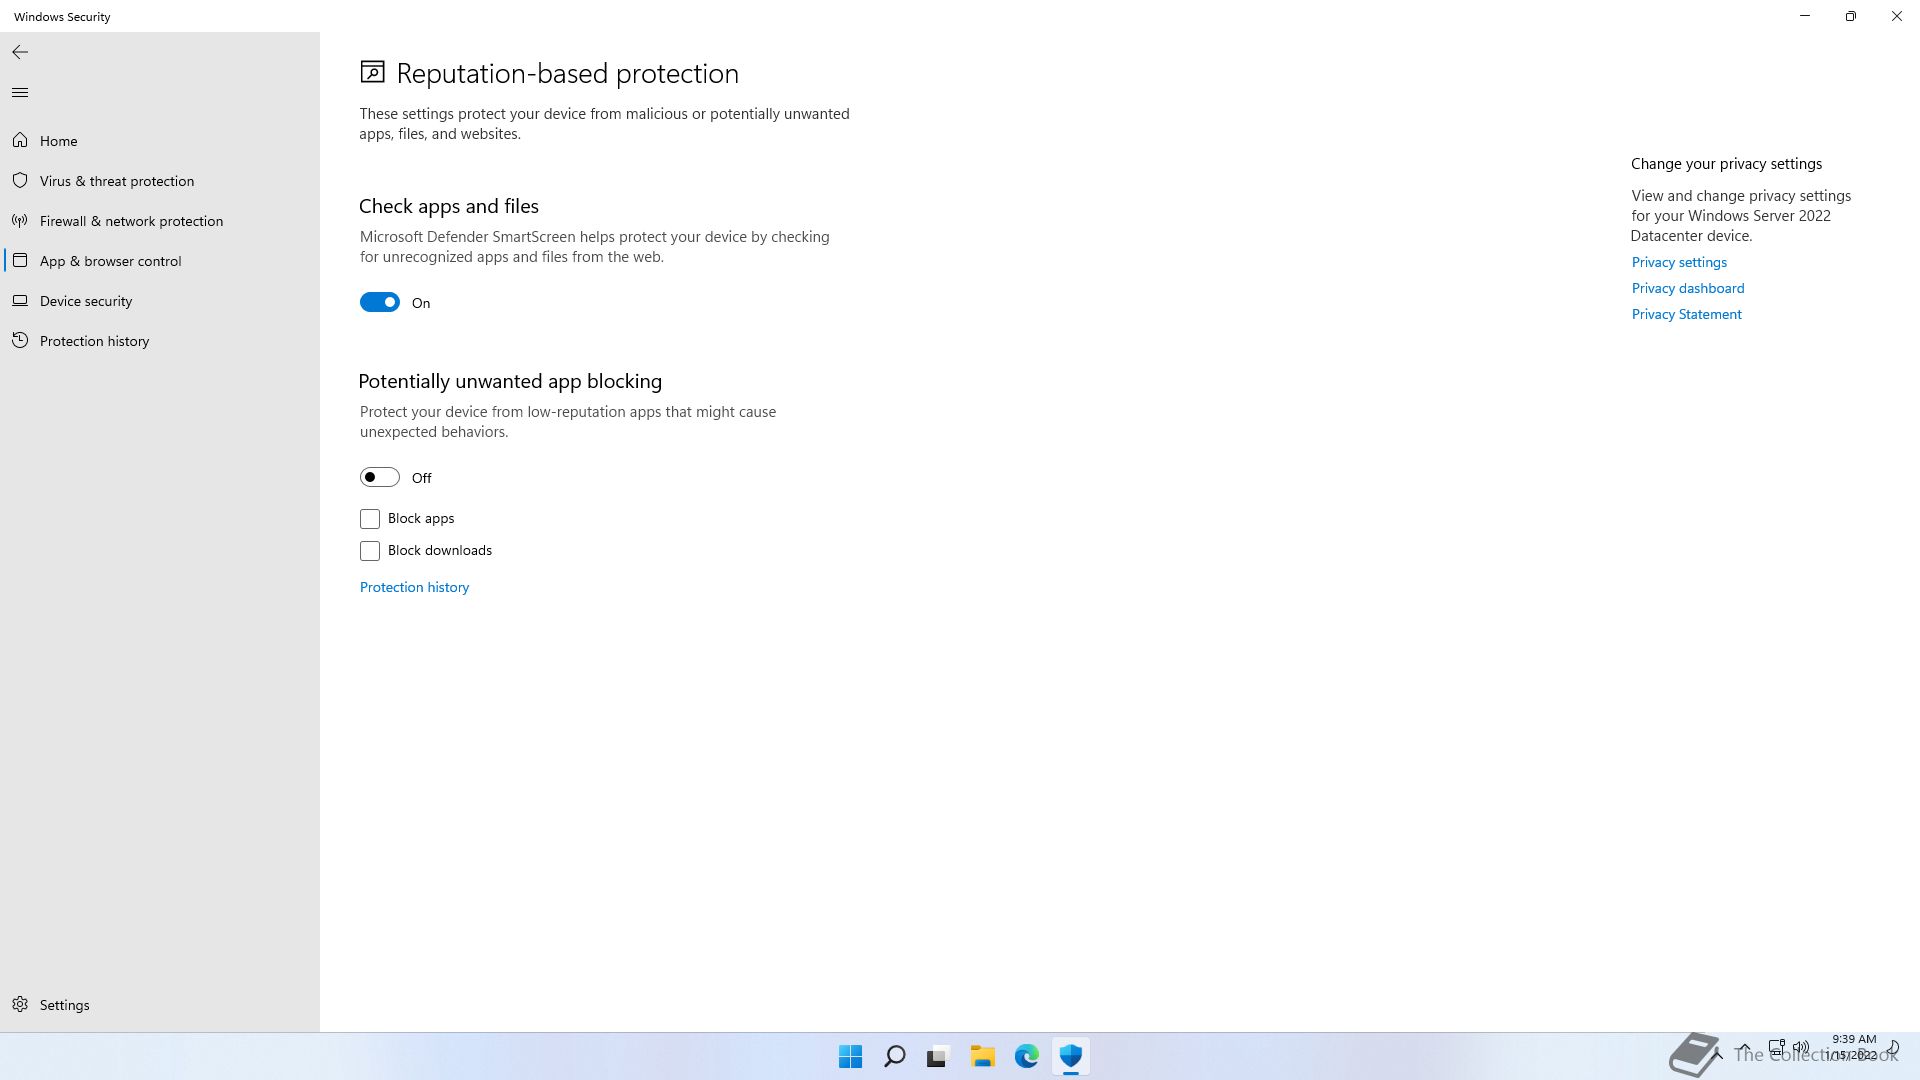Click the Settings gear icon in sidebar
The image size is (1920, 1080).
click(20, 1004)
